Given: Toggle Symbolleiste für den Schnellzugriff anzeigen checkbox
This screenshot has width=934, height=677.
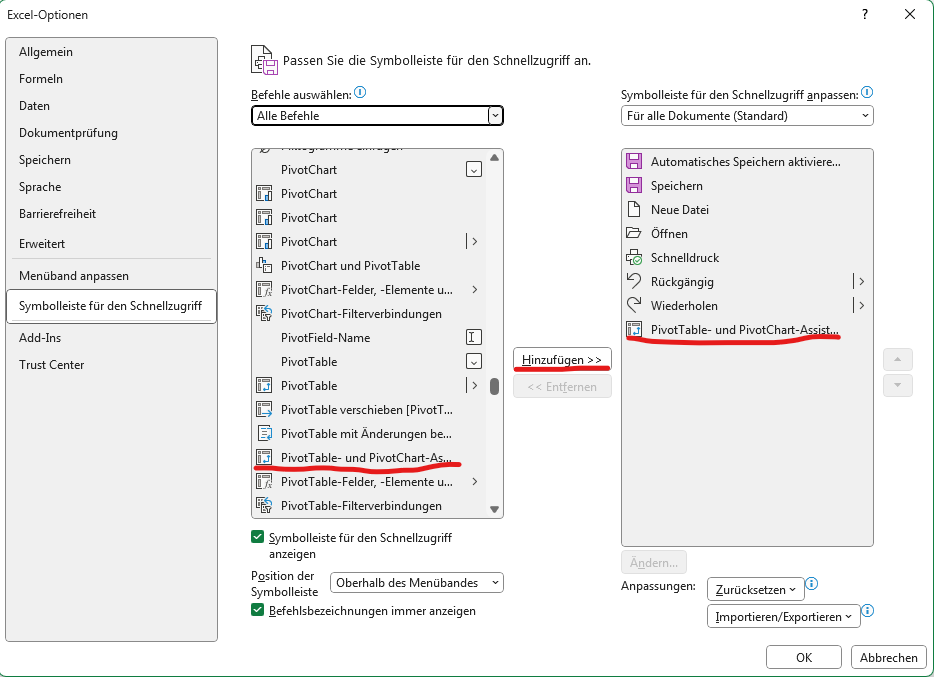Looking at the screenshot, I should pos(258,538).
